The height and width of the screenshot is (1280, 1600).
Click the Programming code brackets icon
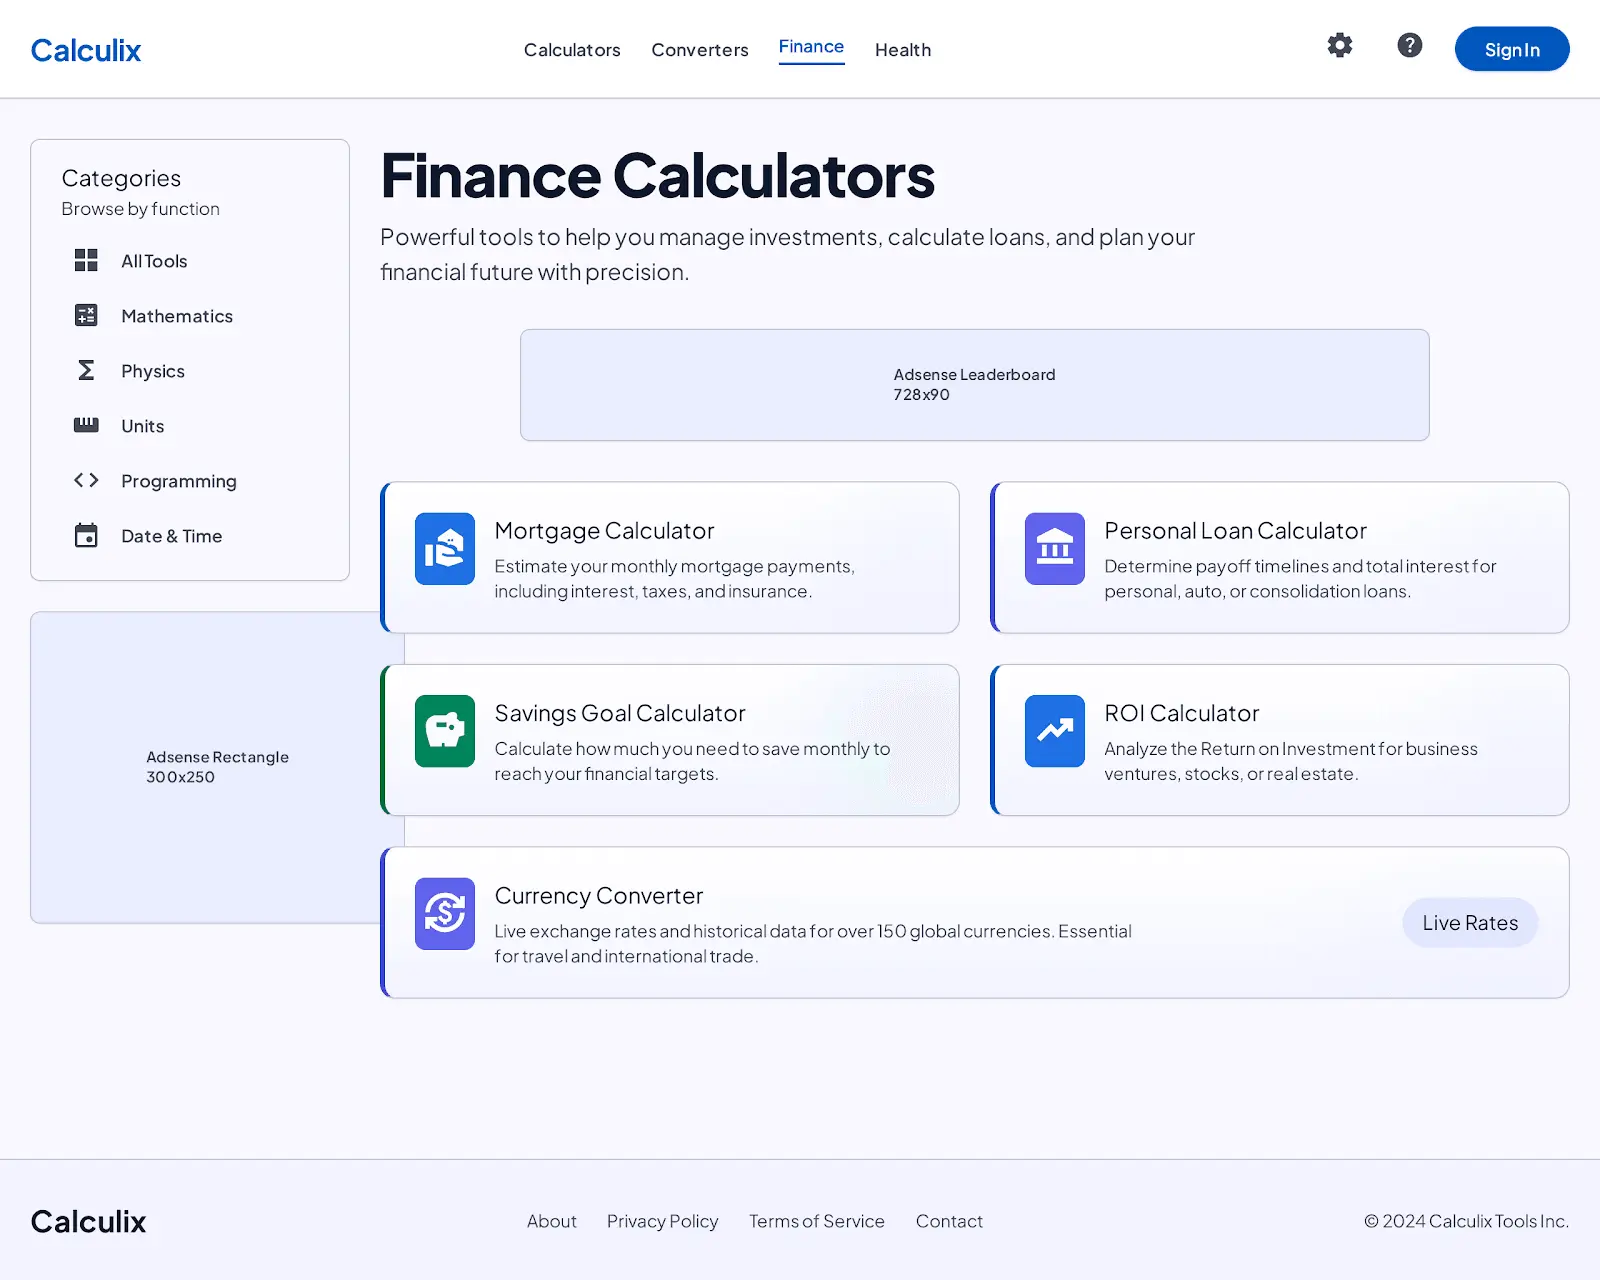86,481
